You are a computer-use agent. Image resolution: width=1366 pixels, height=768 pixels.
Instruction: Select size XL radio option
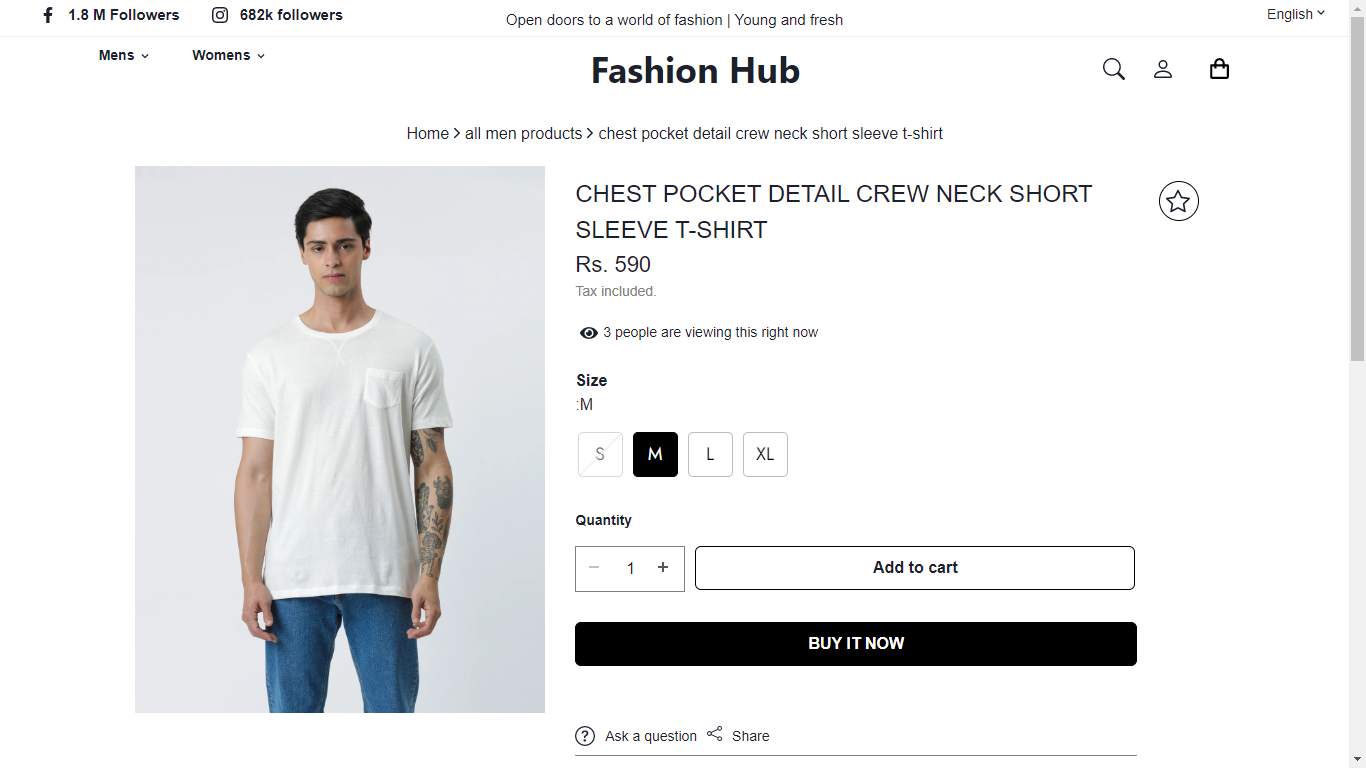point(765,454)
